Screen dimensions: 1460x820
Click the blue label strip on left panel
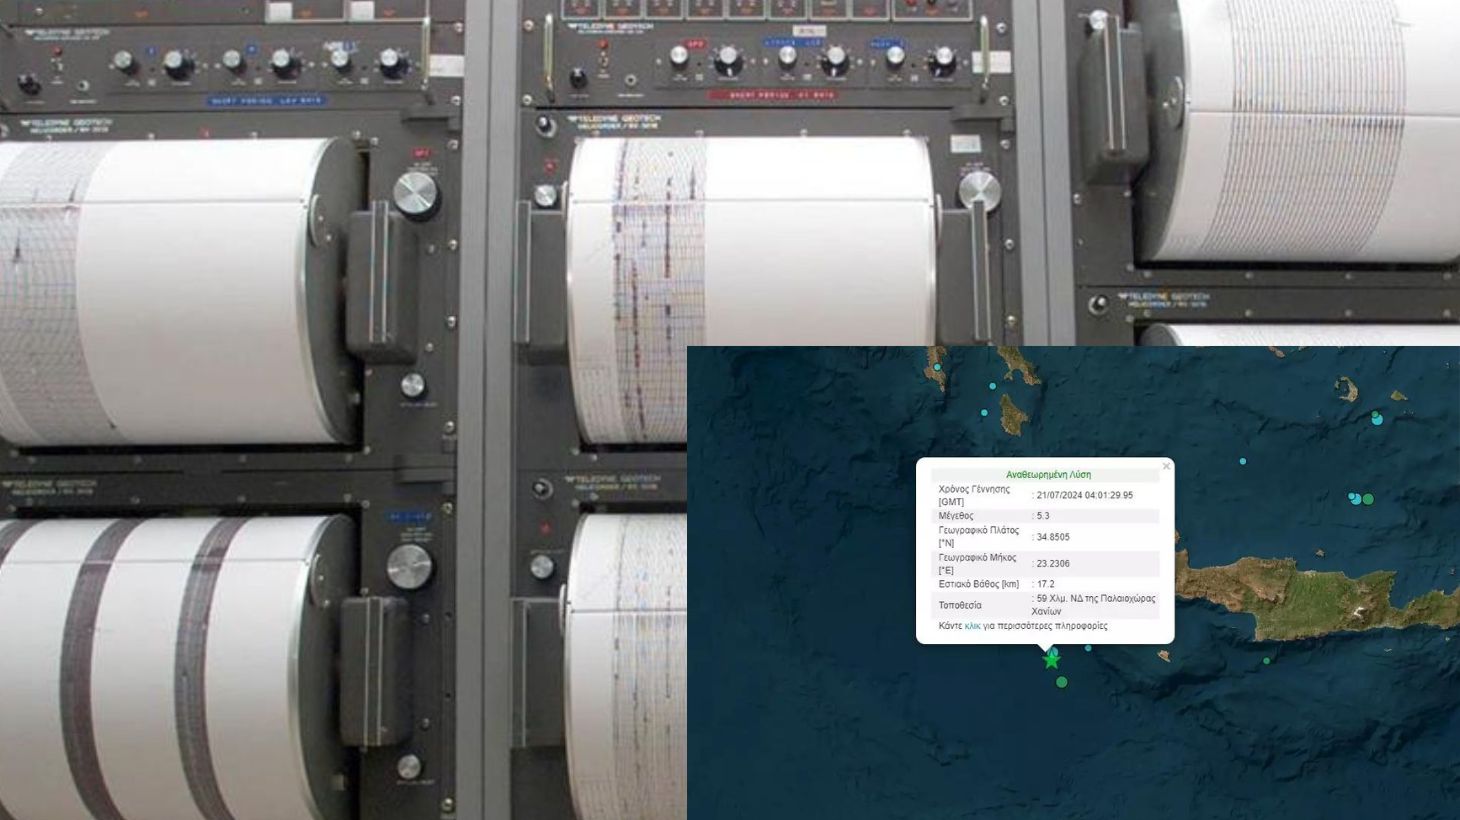[x=268, y=100]
